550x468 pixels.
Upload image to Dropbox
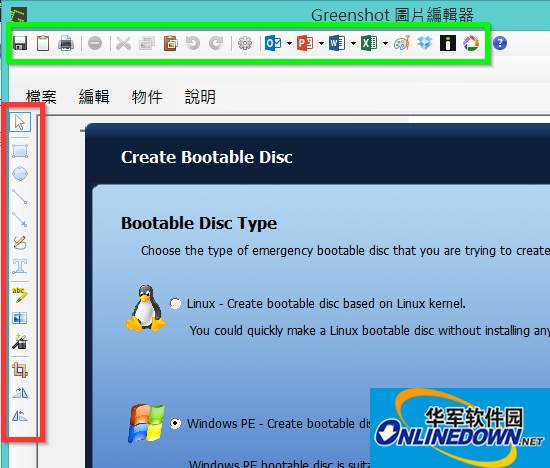tap(425, 43)
